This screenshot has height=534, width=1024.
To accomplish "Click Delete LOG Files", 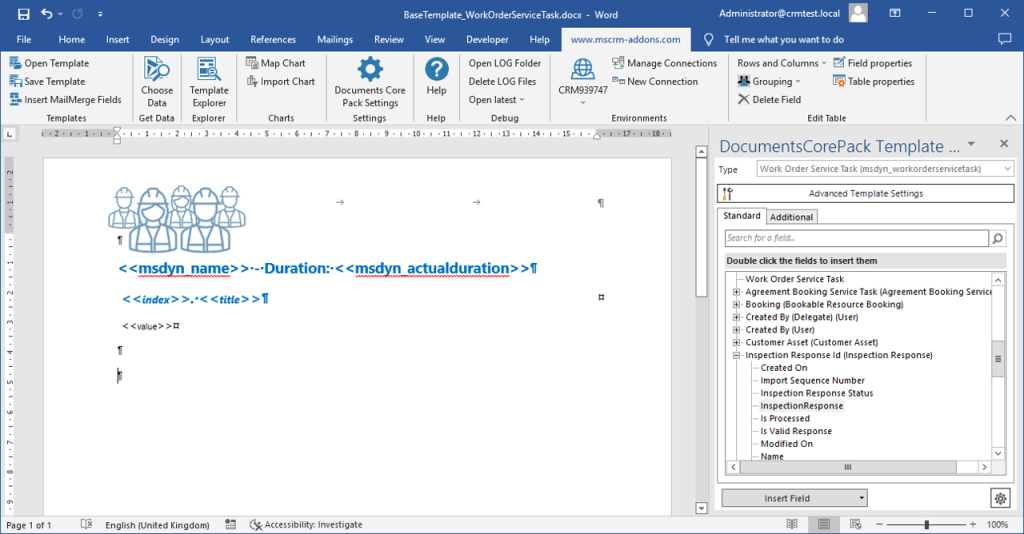I will [x=502, y=82].
